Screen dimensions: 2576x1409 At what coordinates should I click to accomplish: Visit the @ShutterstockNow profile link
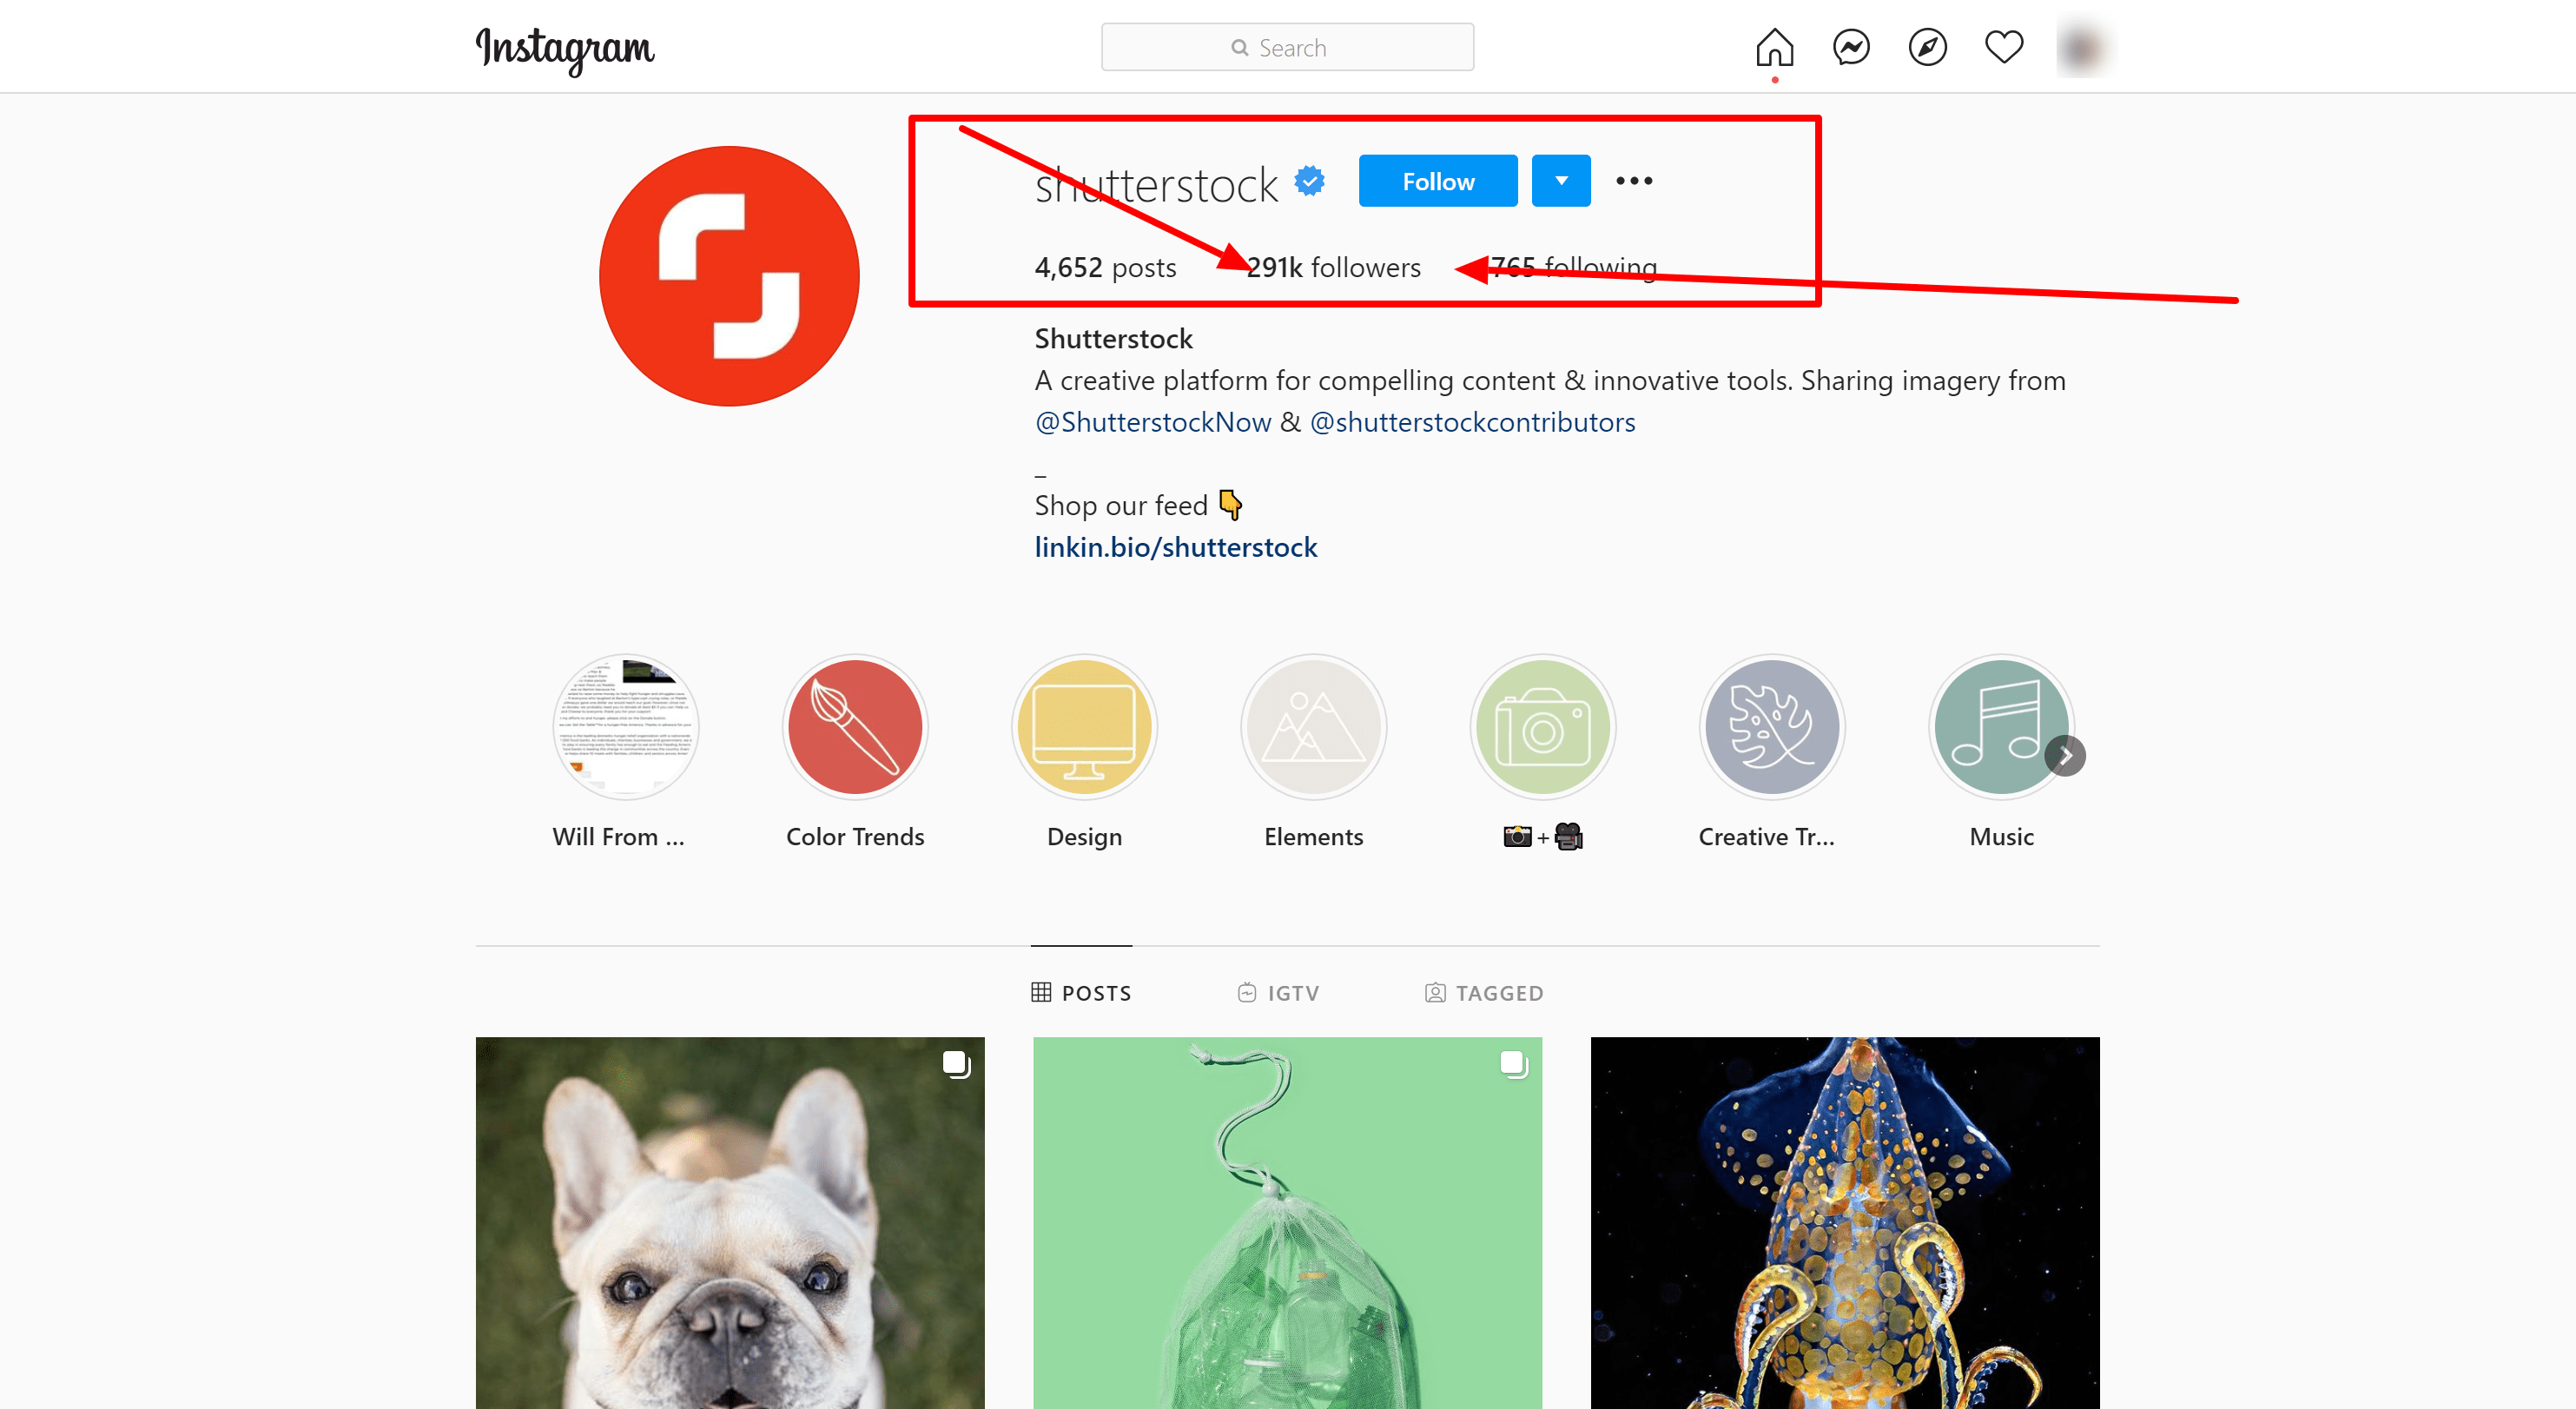[x=1152, y=422]
